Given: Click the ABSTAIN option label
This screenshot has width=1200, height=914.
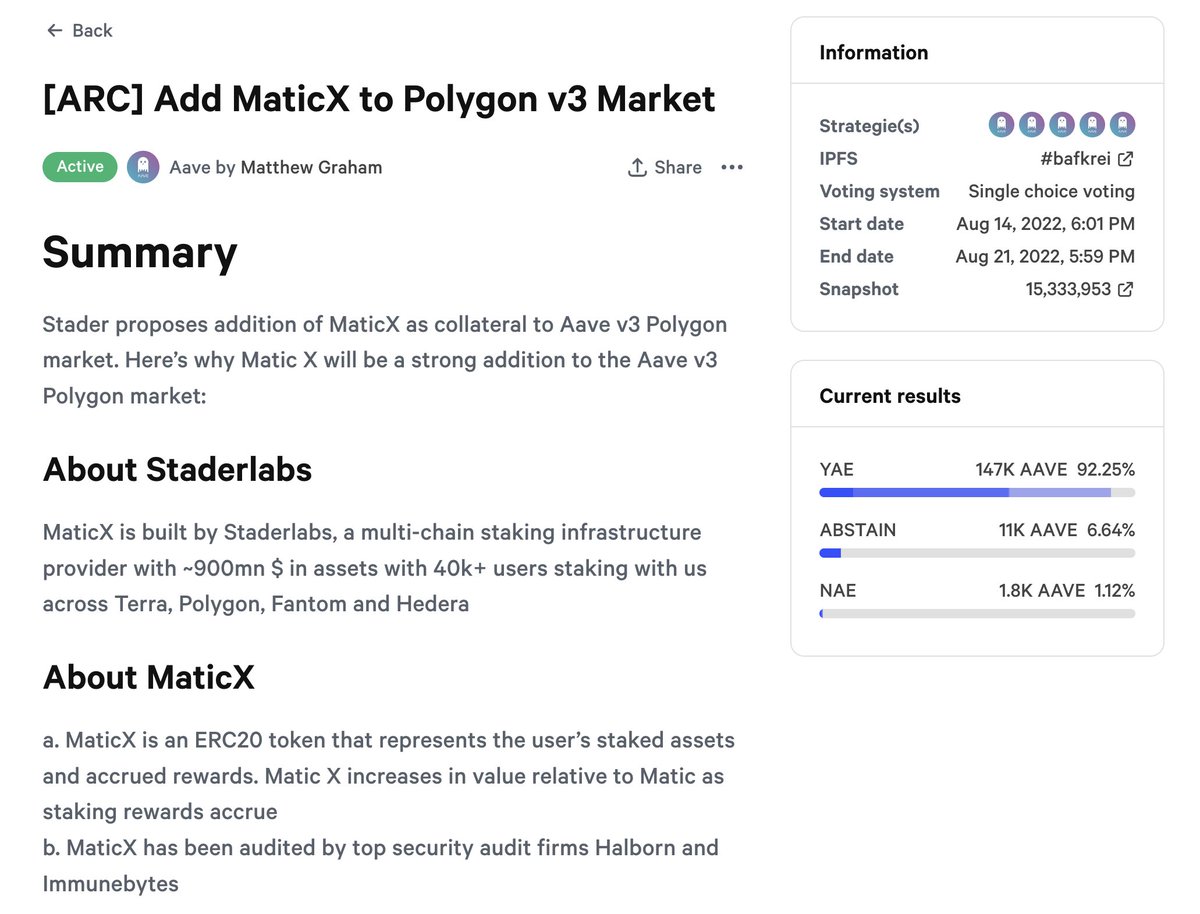Looking at the screenshot, I should coord(857,530).
